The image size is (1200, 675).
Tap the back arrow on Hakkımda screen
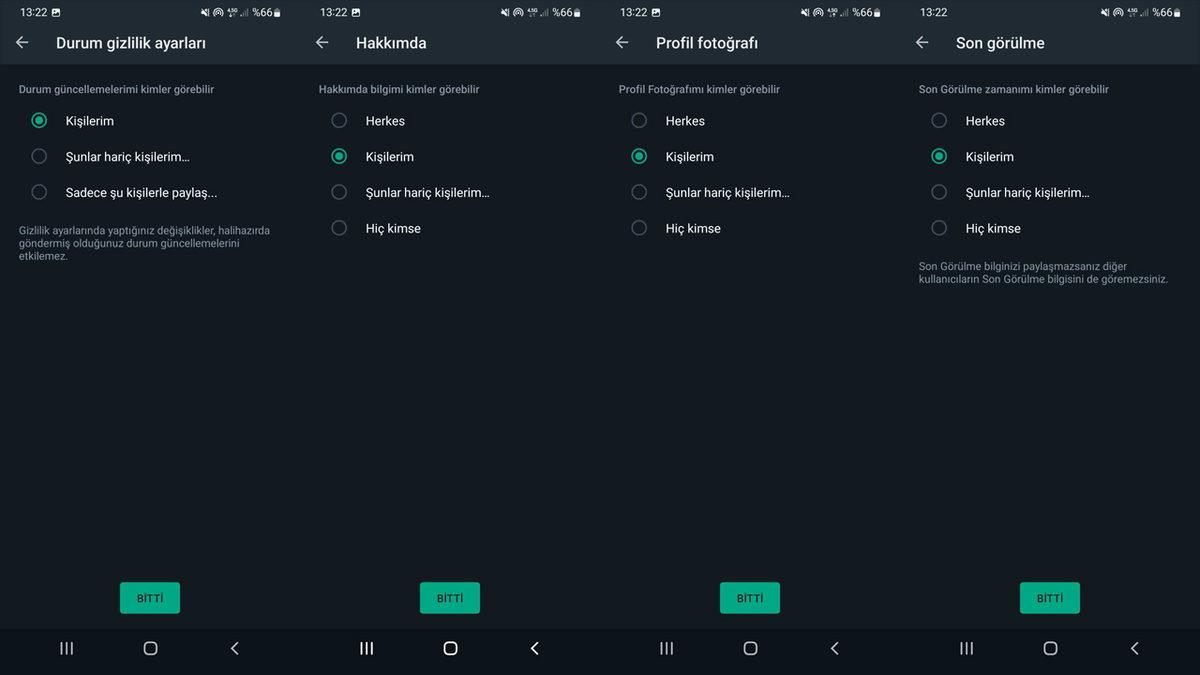[x=321, y=43]
